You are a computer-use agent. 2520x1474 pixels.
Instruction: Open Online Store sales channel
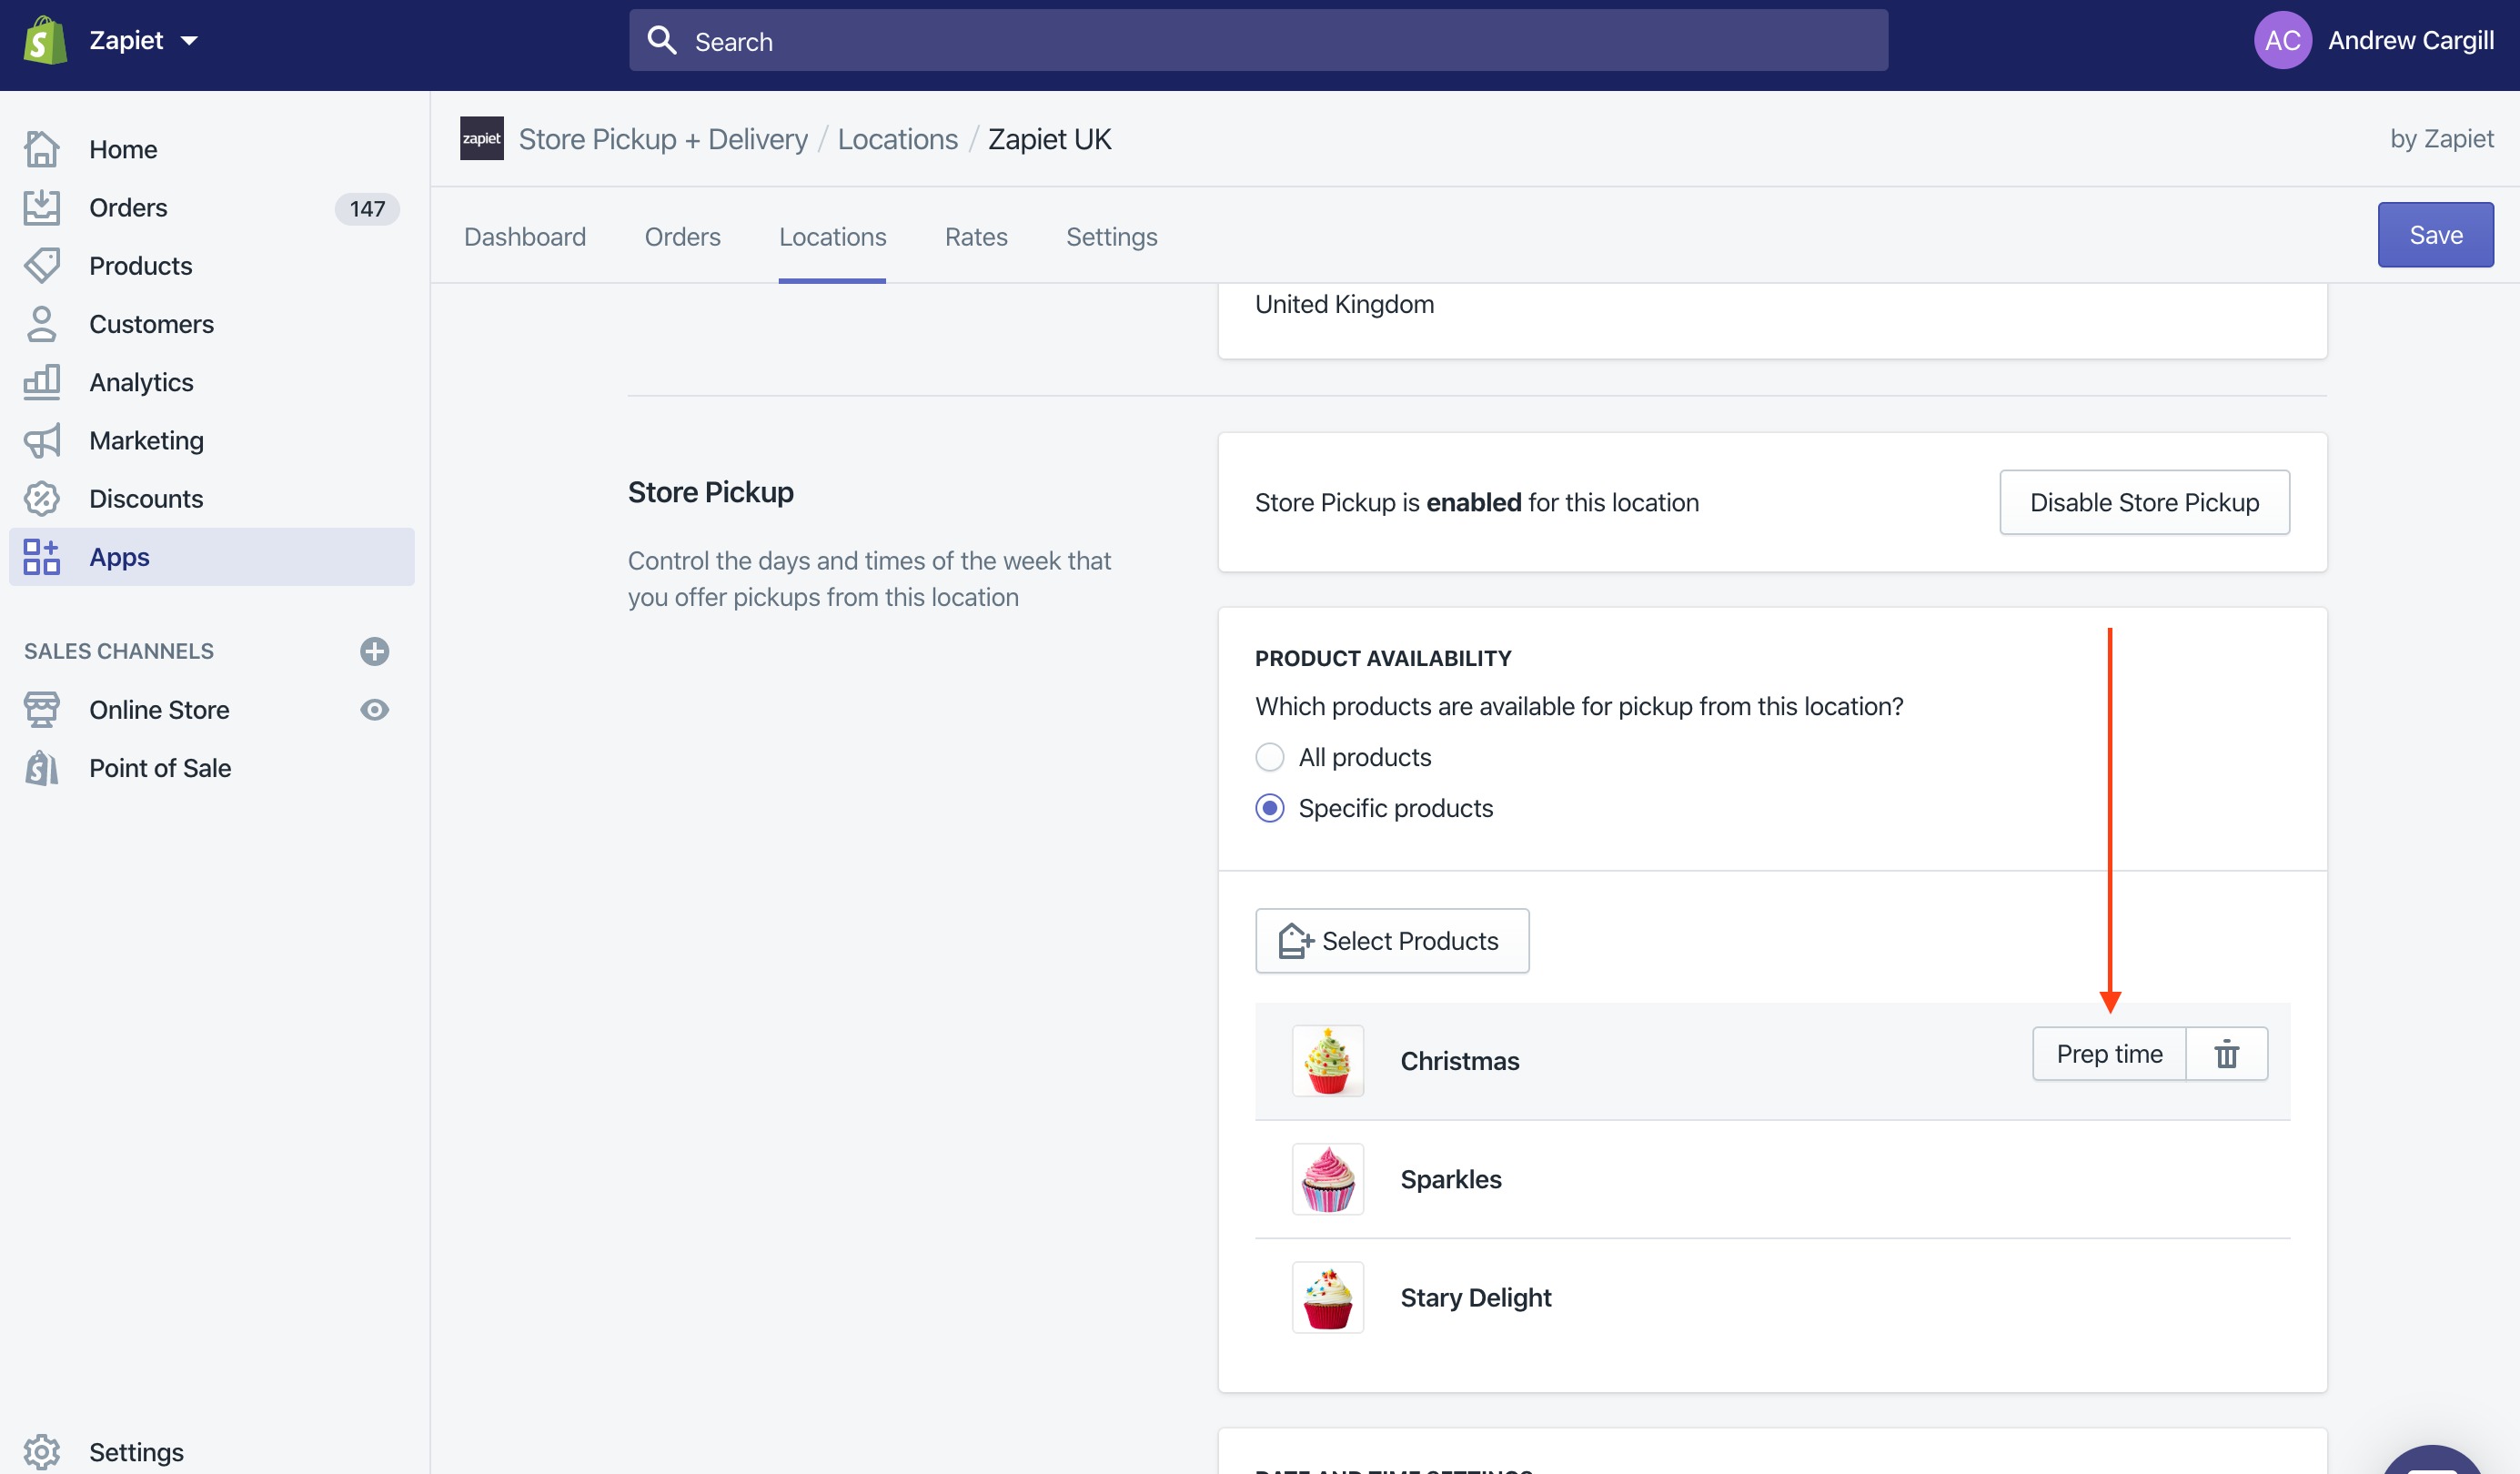tap(159, 709)
